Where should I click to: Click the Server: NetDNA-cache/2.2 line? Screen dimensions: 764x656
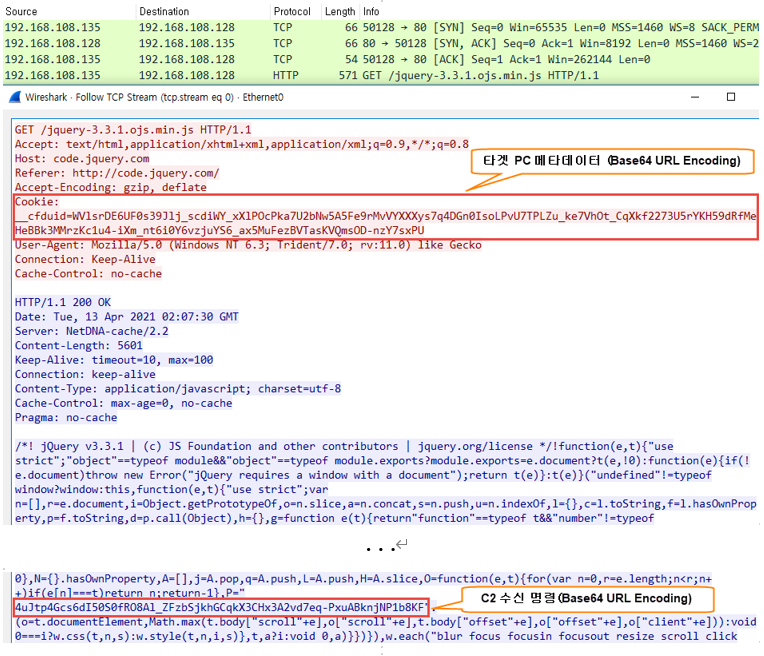[92, 331]
